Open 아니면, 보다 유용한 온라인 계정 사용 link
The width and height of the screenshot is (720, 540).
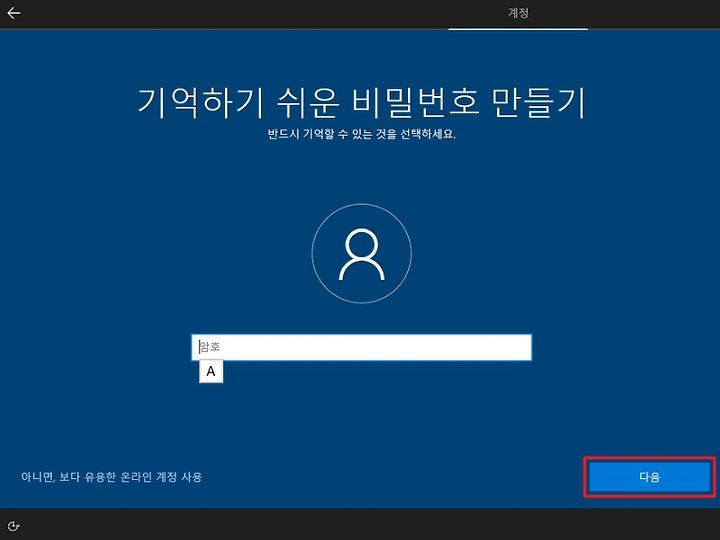pyautogui.click(x=112, y=477)
